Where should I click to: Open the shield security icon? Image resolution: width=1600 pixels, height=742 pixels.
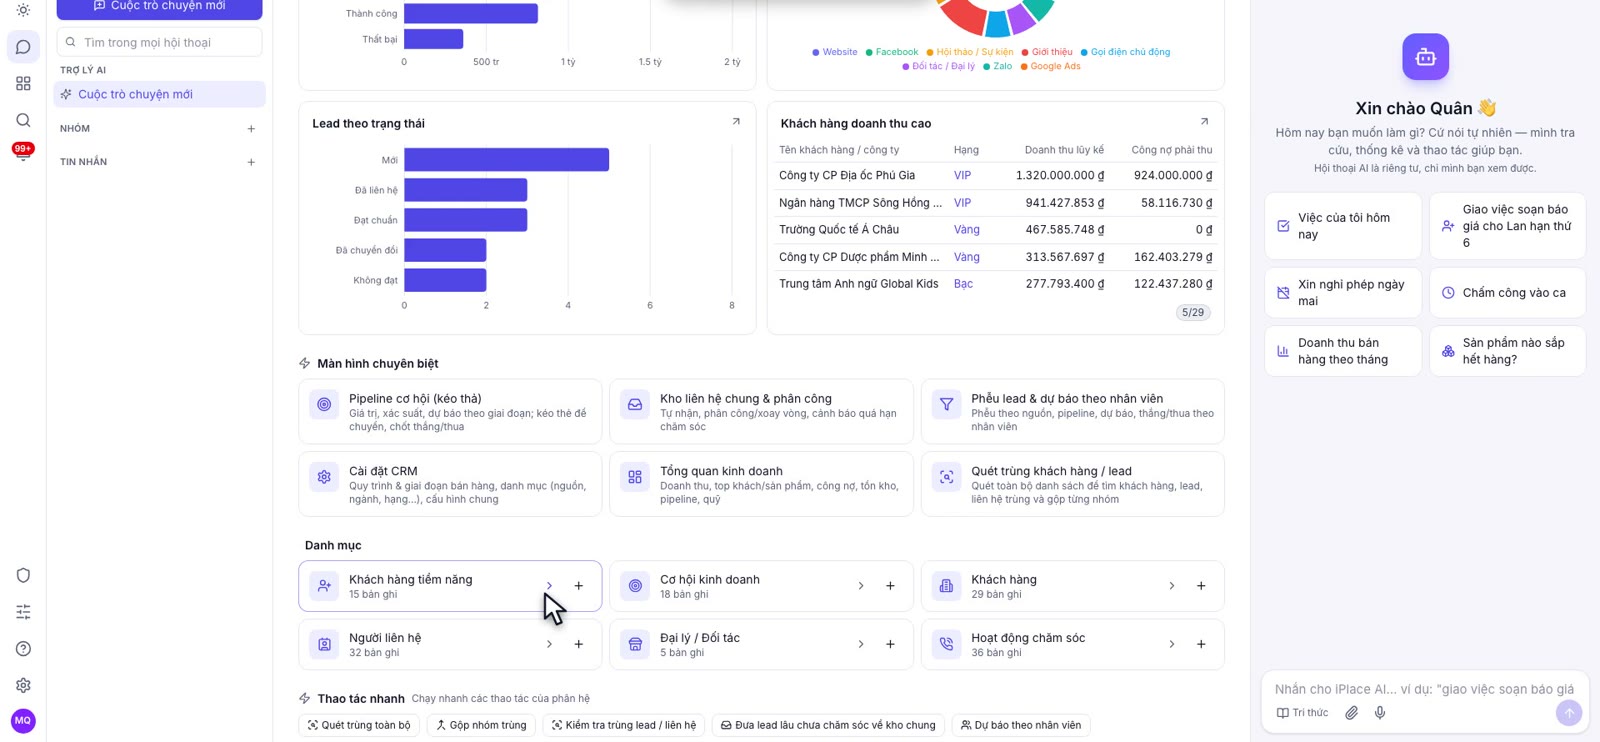tap(23, 575)
